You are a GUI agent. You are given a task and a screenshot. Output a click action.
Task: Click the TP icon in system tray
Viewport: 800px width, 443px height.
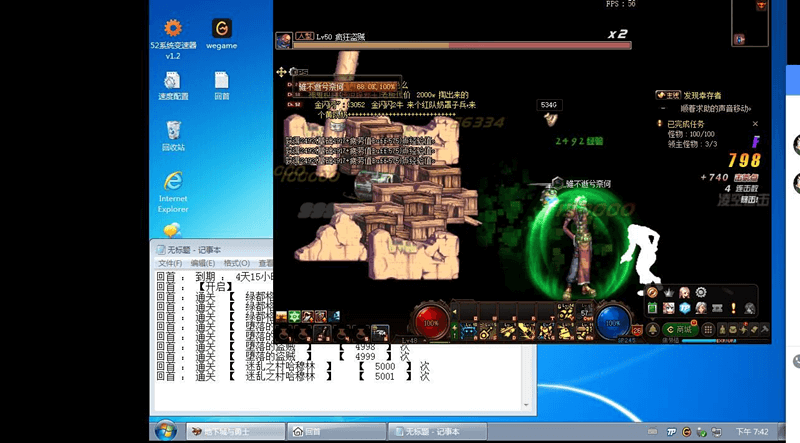click(x=671, y=432)
